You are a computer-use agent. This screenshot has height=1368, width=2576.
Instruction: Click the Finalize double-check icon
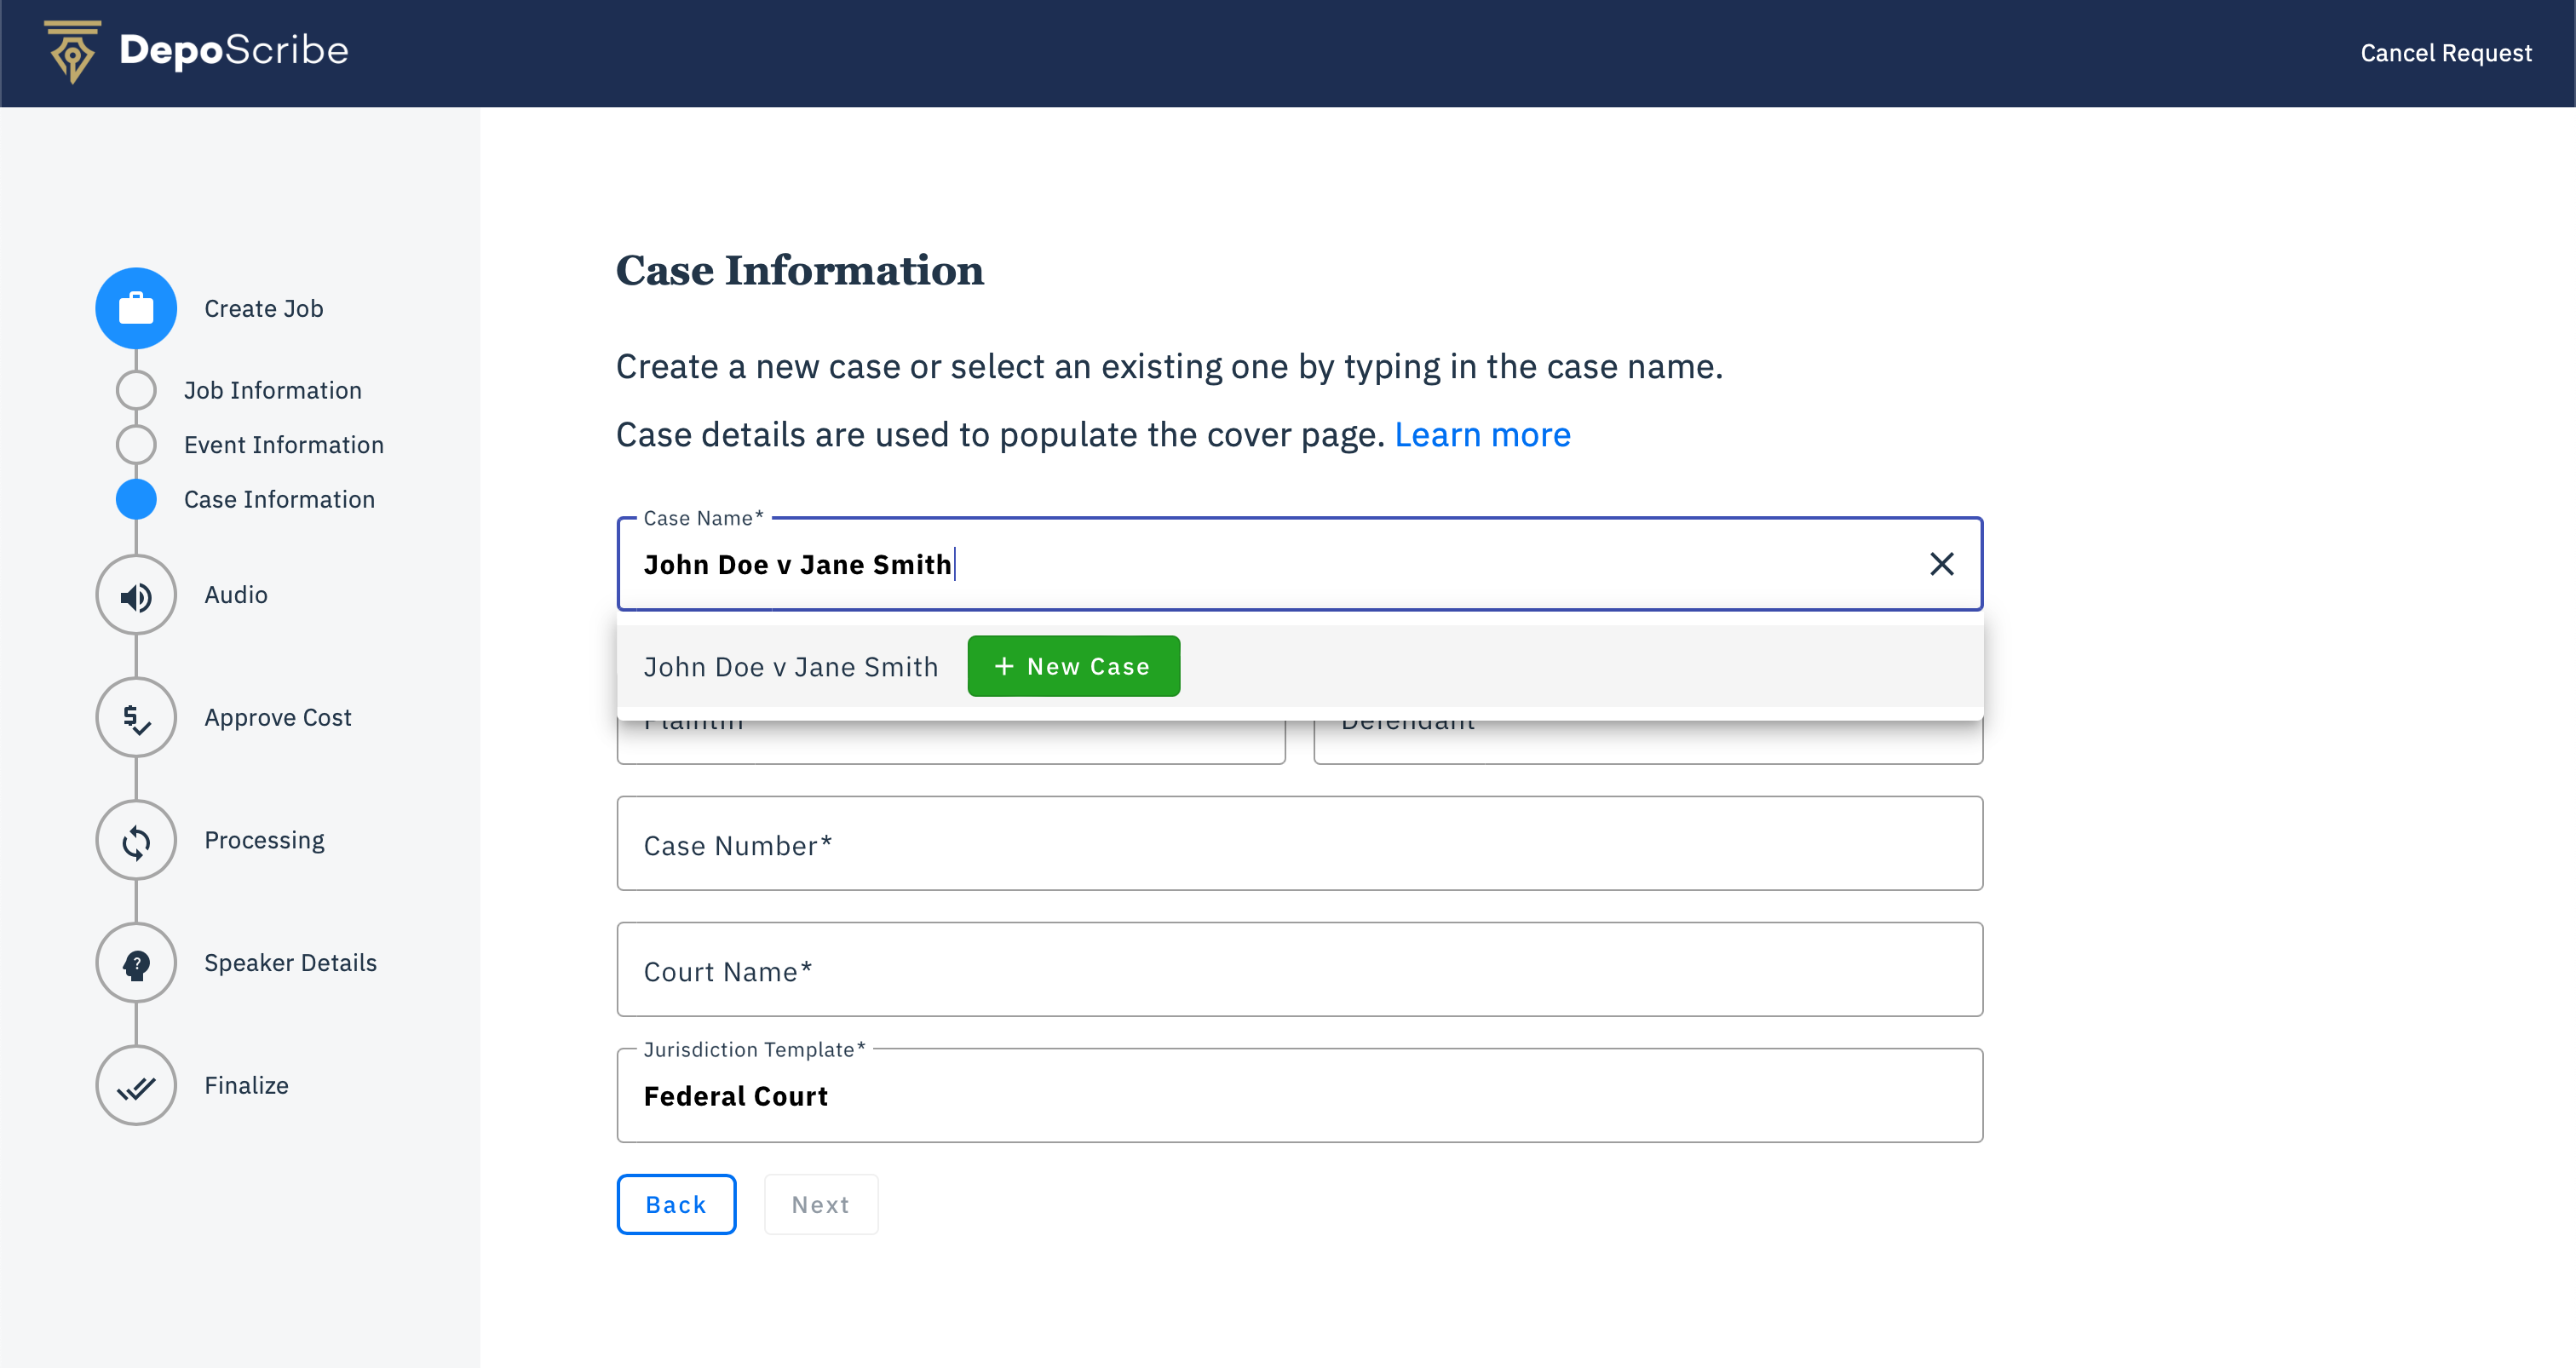click(x=136, y=1086)
